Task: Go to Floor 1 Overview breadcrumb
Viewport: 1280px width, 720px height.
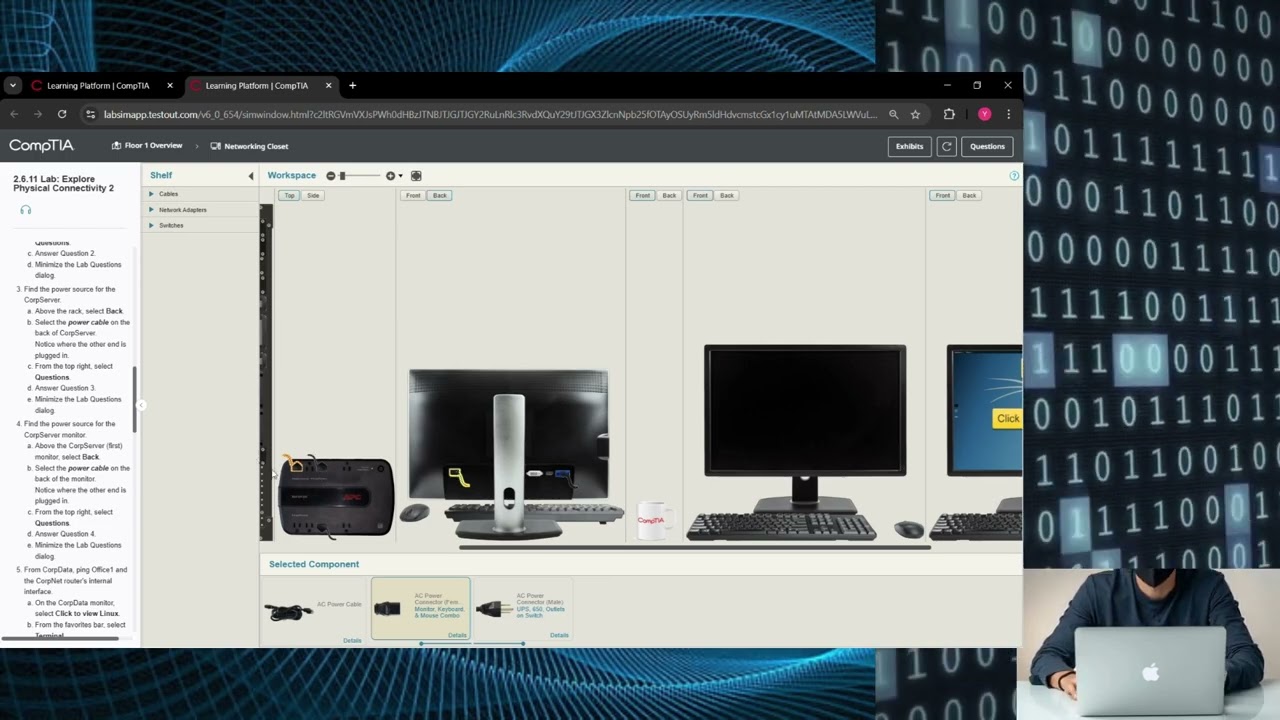Action: click(147, 146)
